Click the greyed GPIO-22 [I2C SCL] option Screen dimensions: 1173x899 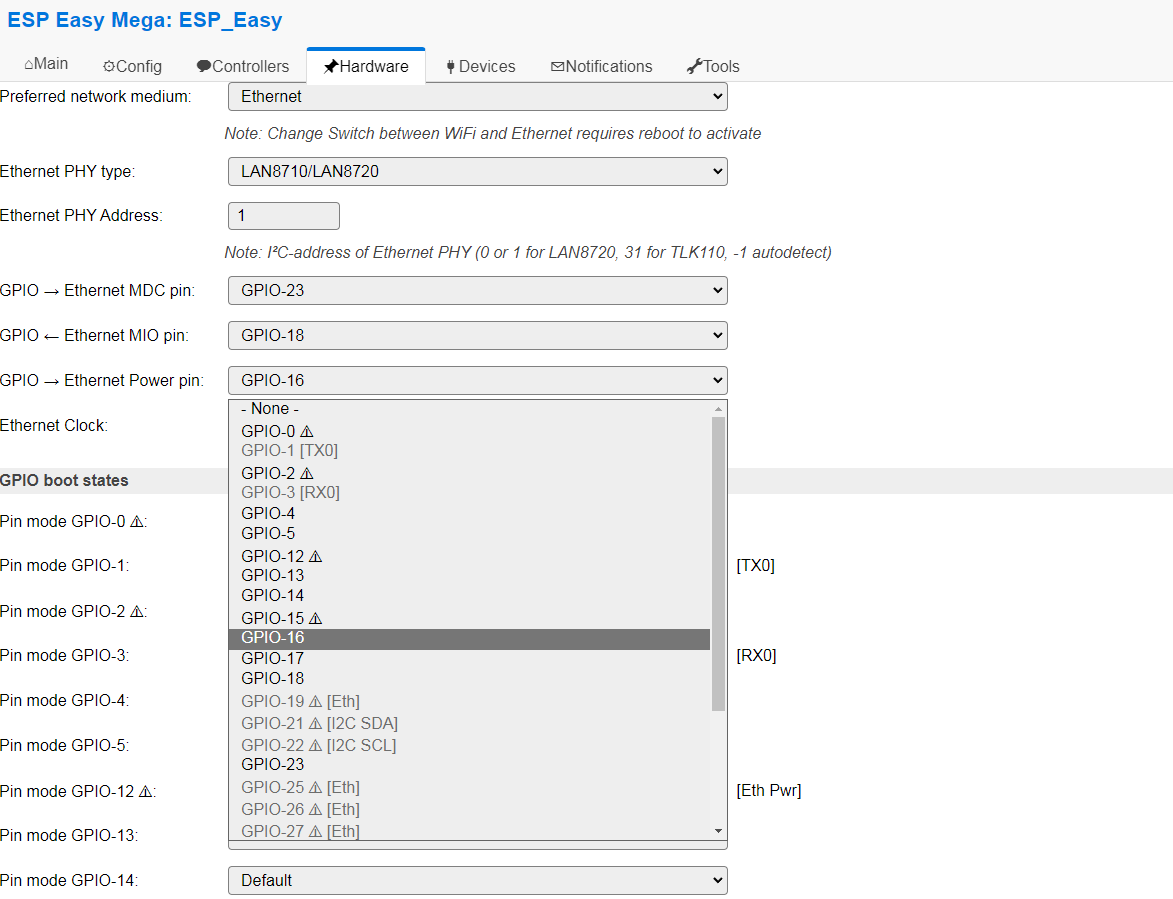[x=469, y=745]
